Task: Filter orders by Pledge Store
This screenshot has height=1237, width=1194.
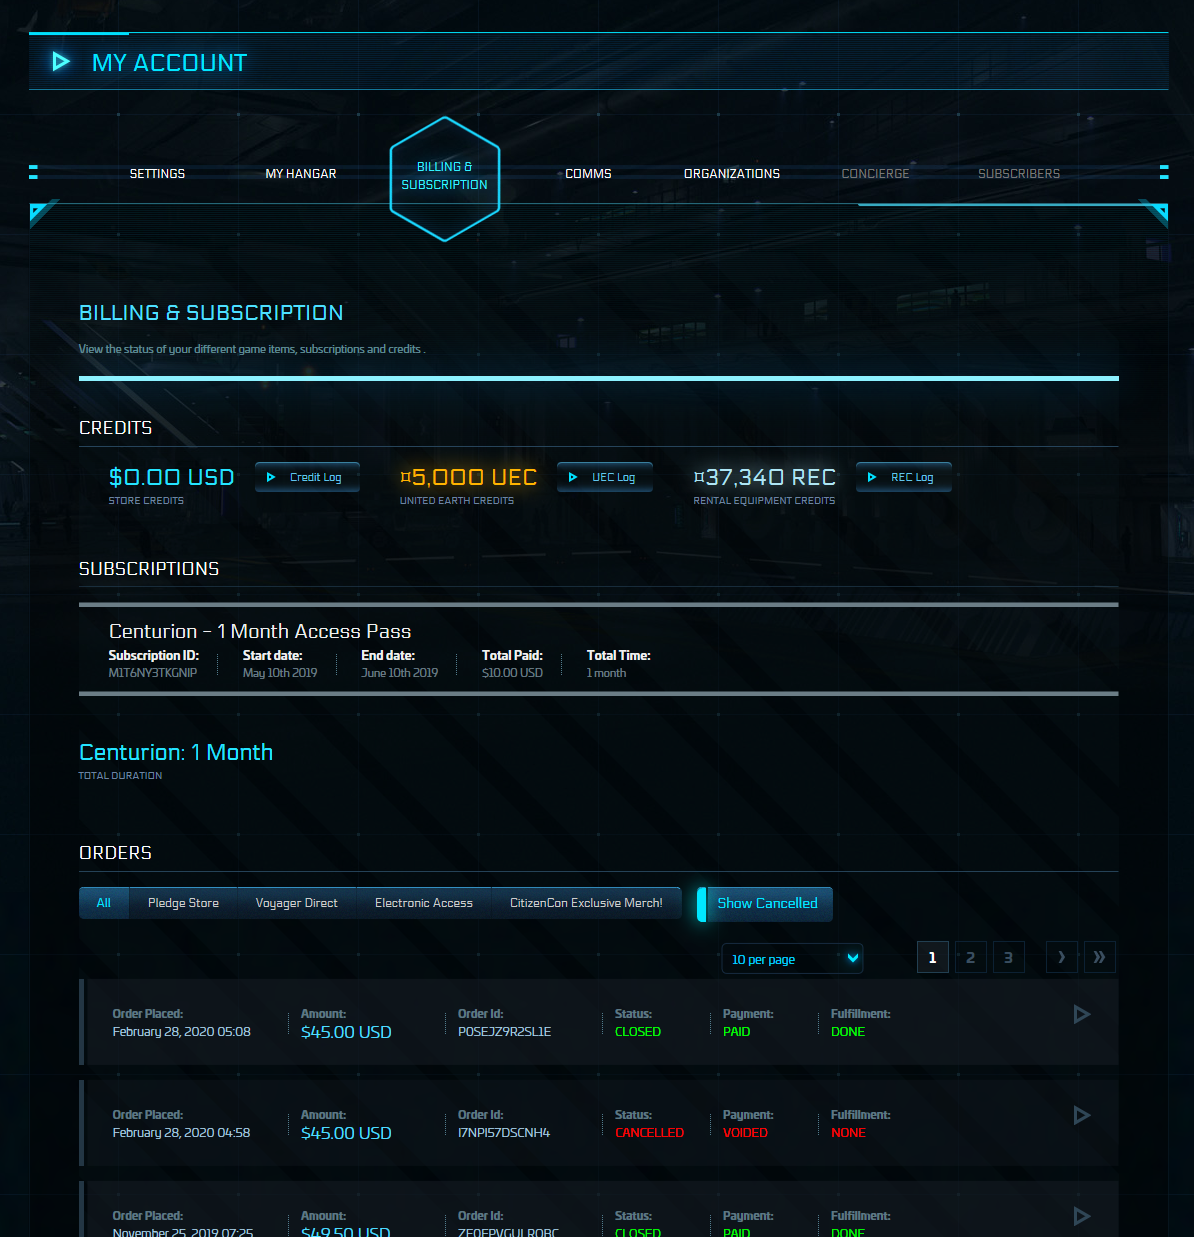Action: pyautogui.click(x=183, y=903)
